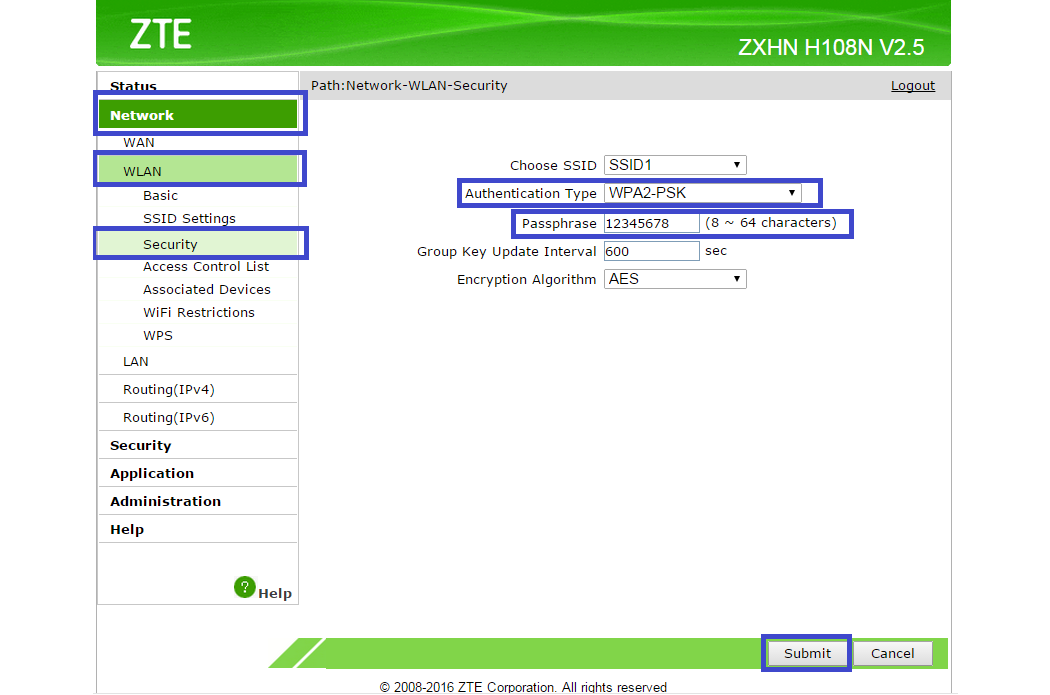Open WiFi Restrictions page
The image size is (1050, 695).
click(x=199, y=312)
